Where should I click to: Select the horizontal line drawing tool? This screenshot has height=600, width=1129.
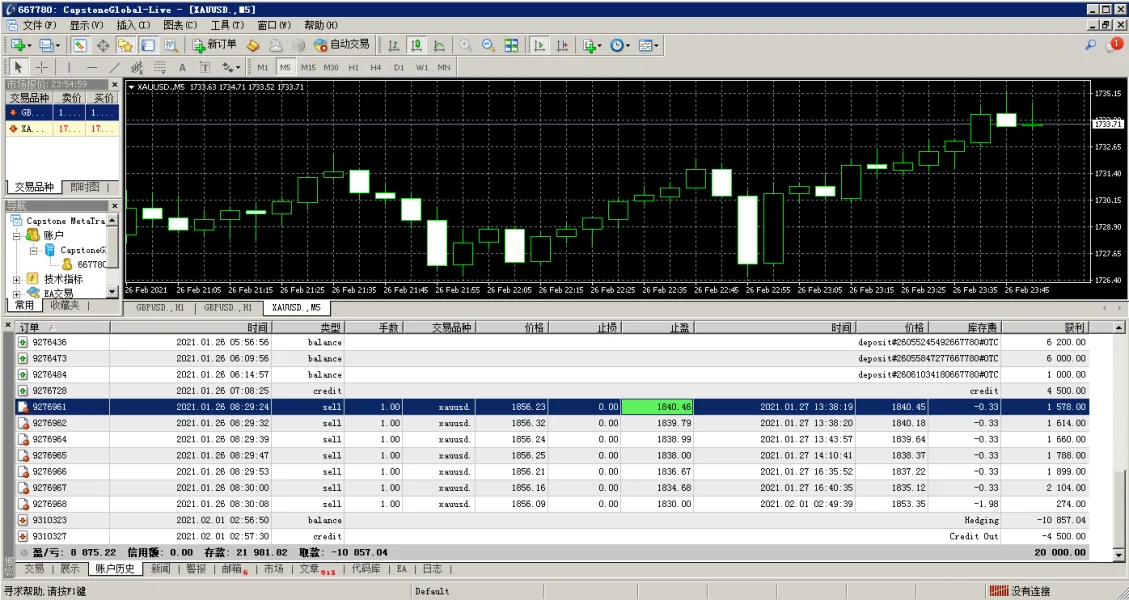point(92,67)
